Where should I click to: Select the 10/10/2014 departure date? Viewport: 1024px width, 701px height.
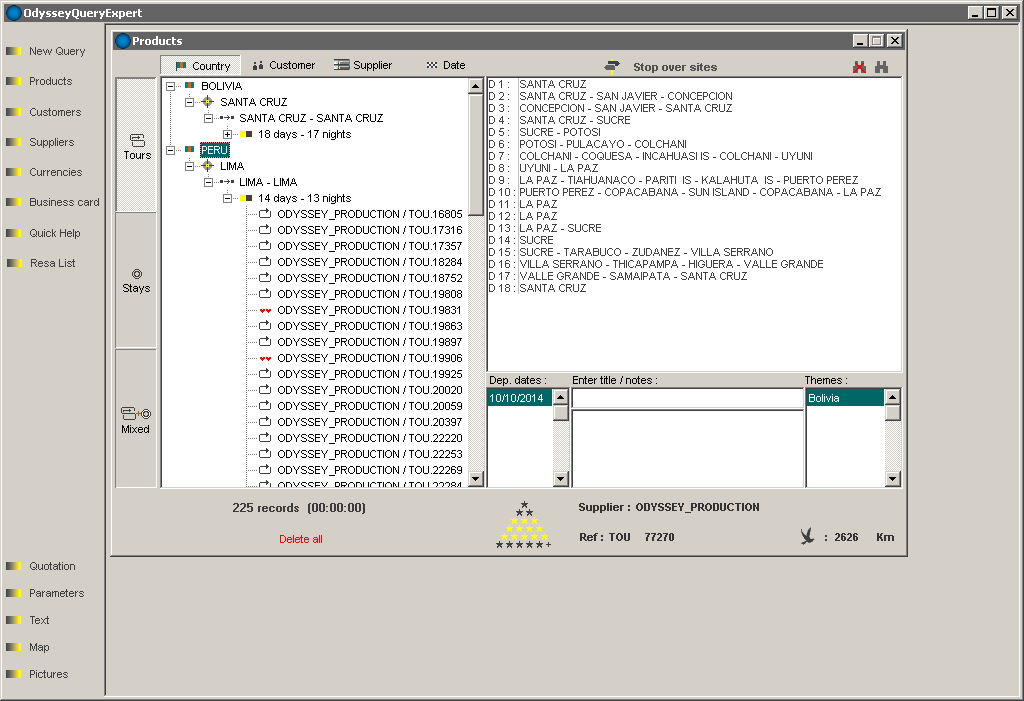click(x=516, y=398)
